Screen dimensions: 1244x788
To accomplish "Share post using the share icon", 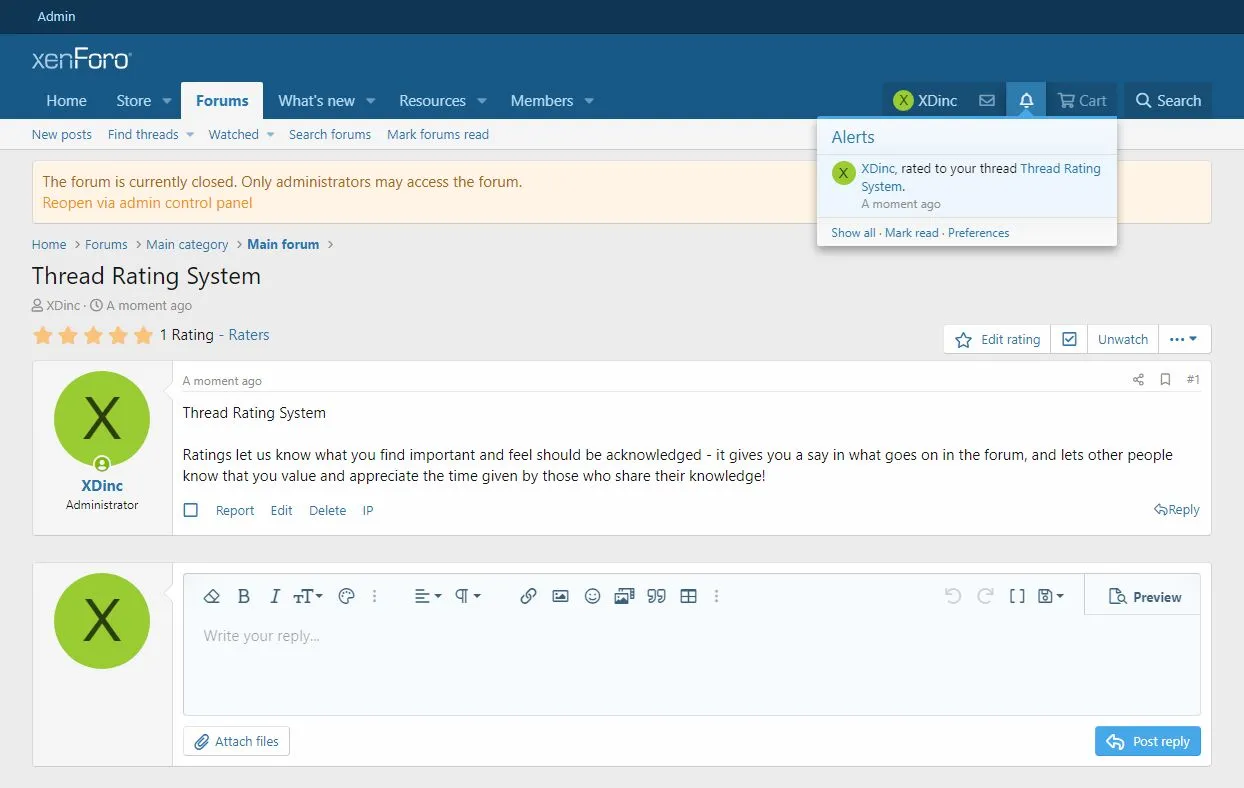I will pyautogui.click(x=1138, y=380).
